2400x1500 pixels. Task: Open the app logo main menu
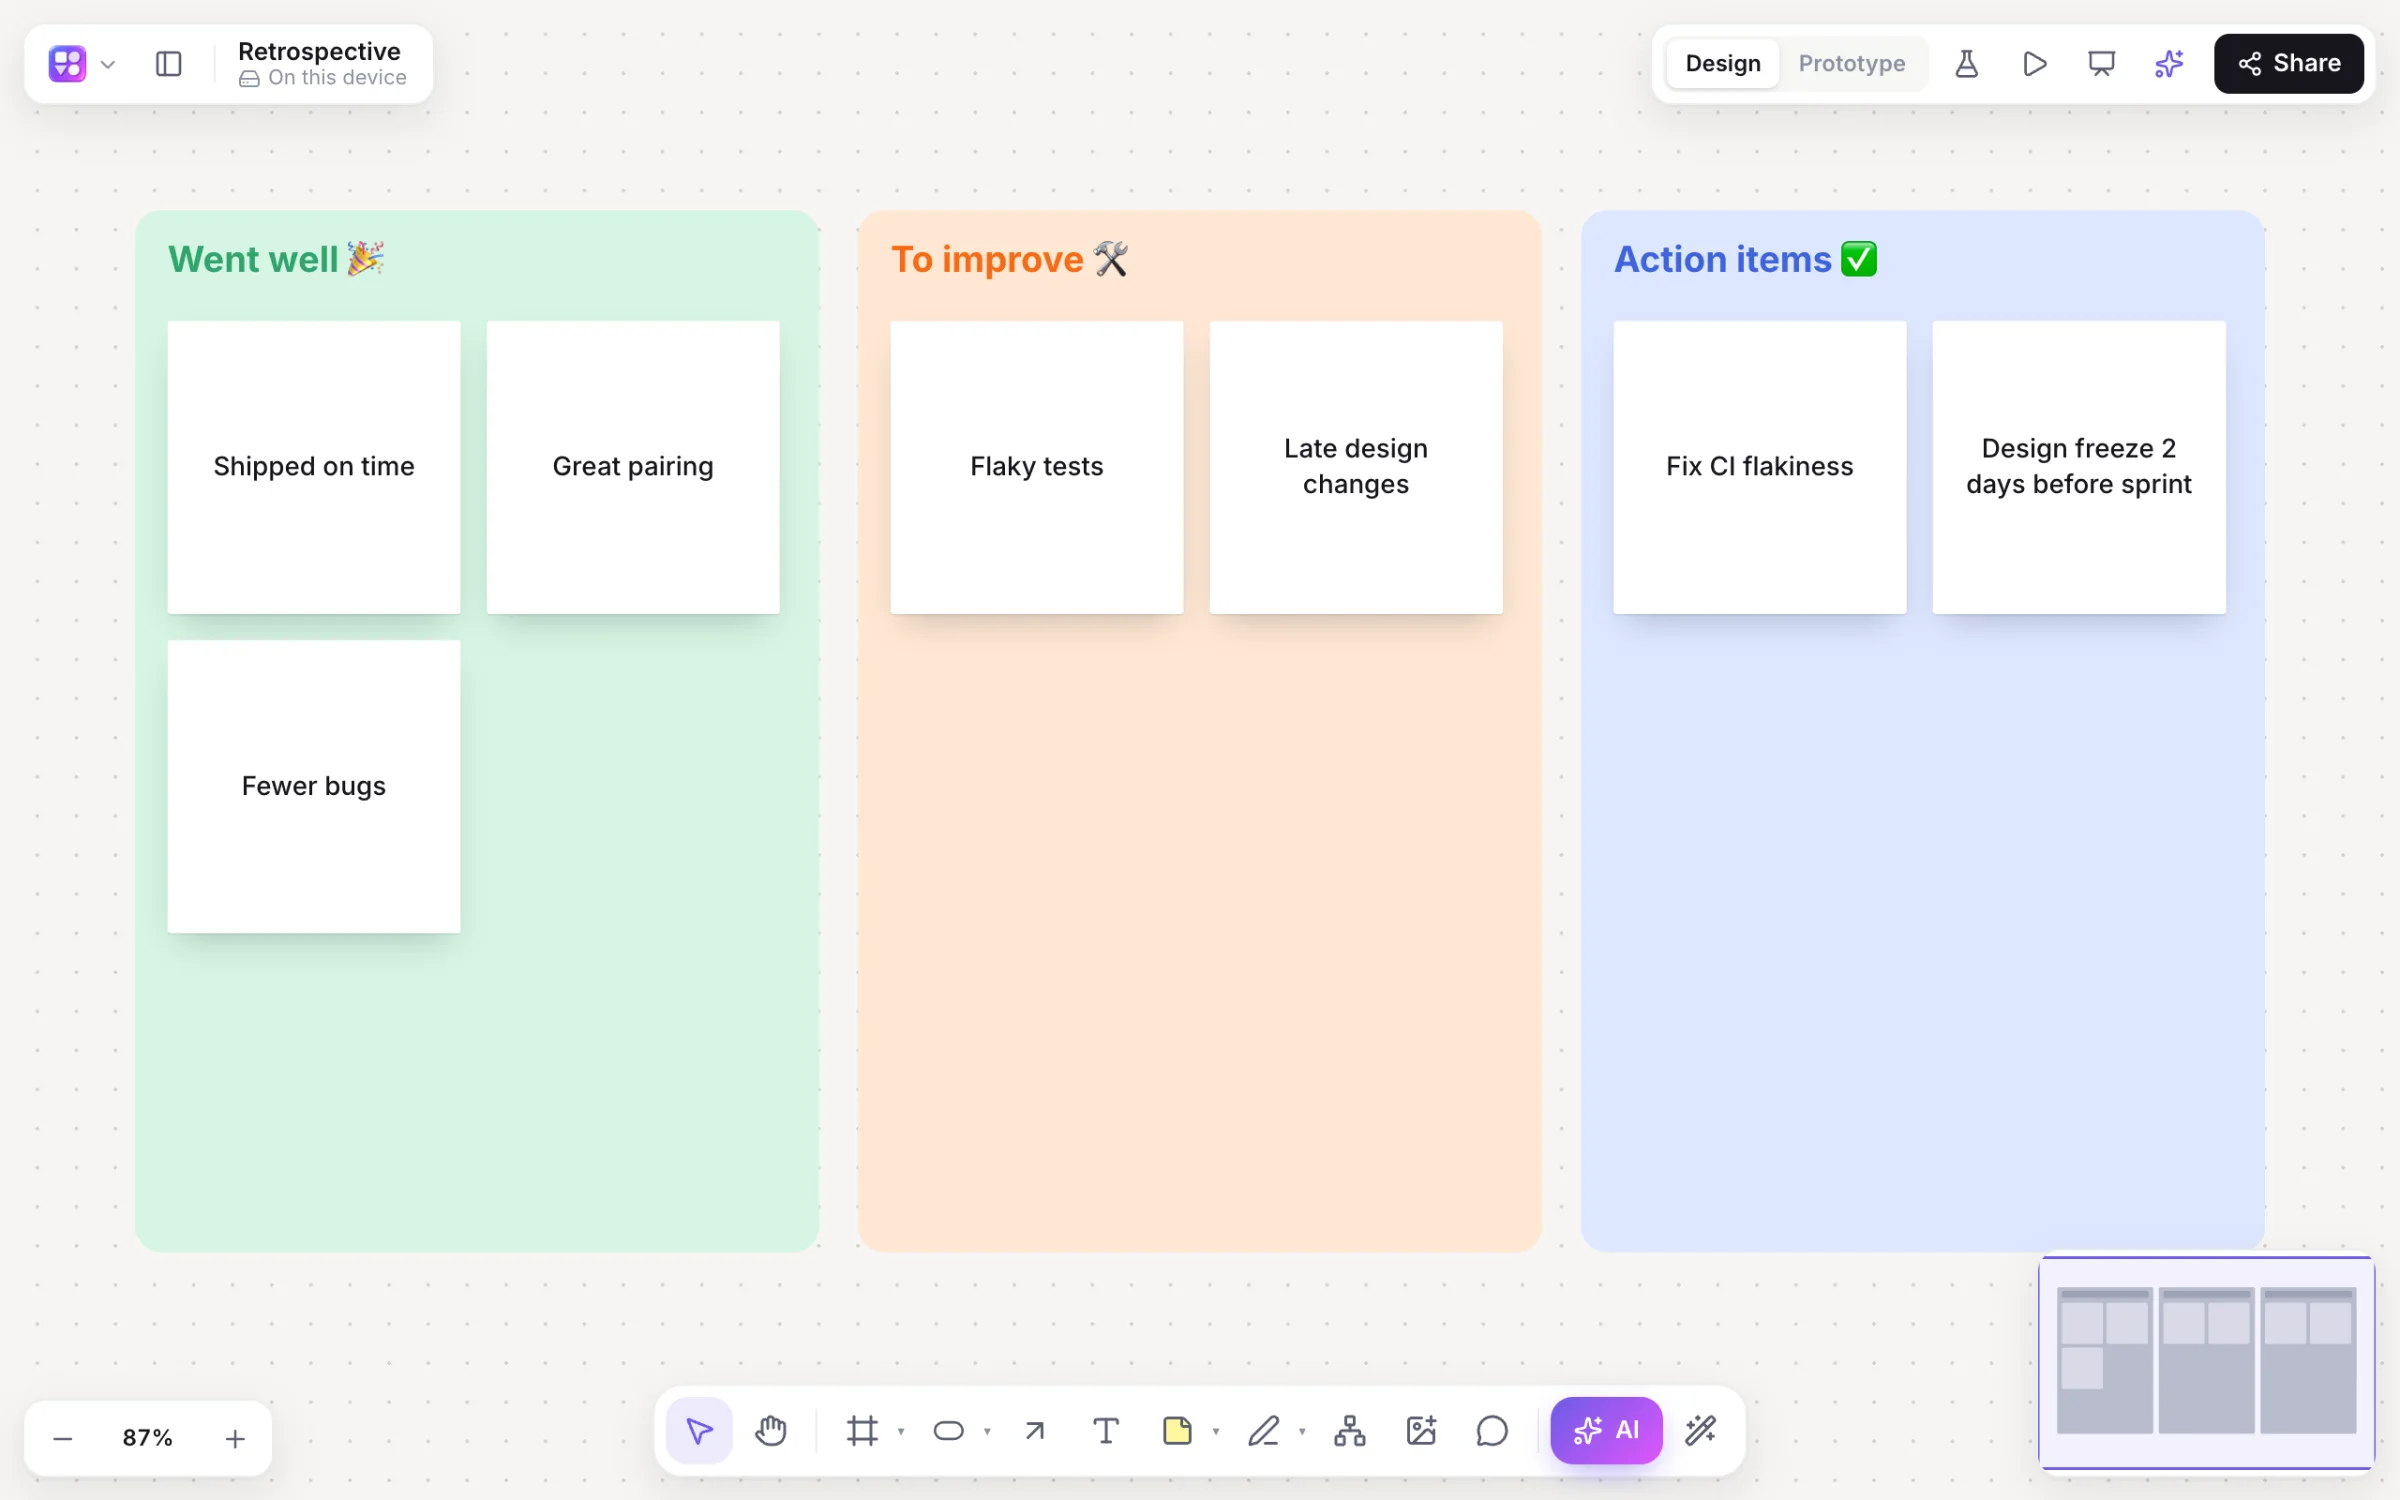tap(67, 64)
